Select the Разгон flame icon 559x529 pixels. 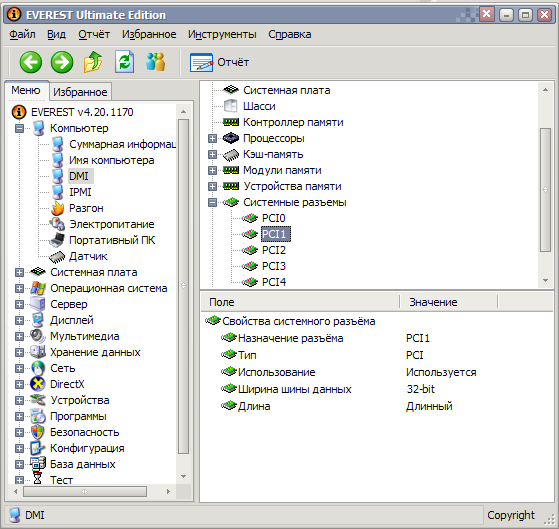point(57,208)
